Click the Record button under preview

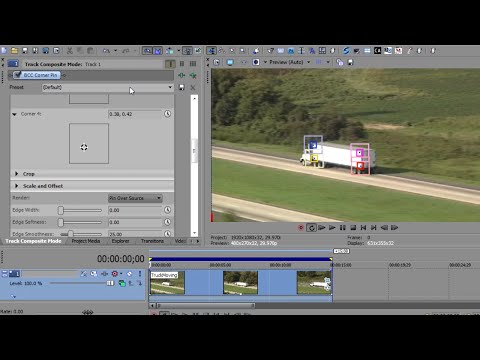pos(301,228)
